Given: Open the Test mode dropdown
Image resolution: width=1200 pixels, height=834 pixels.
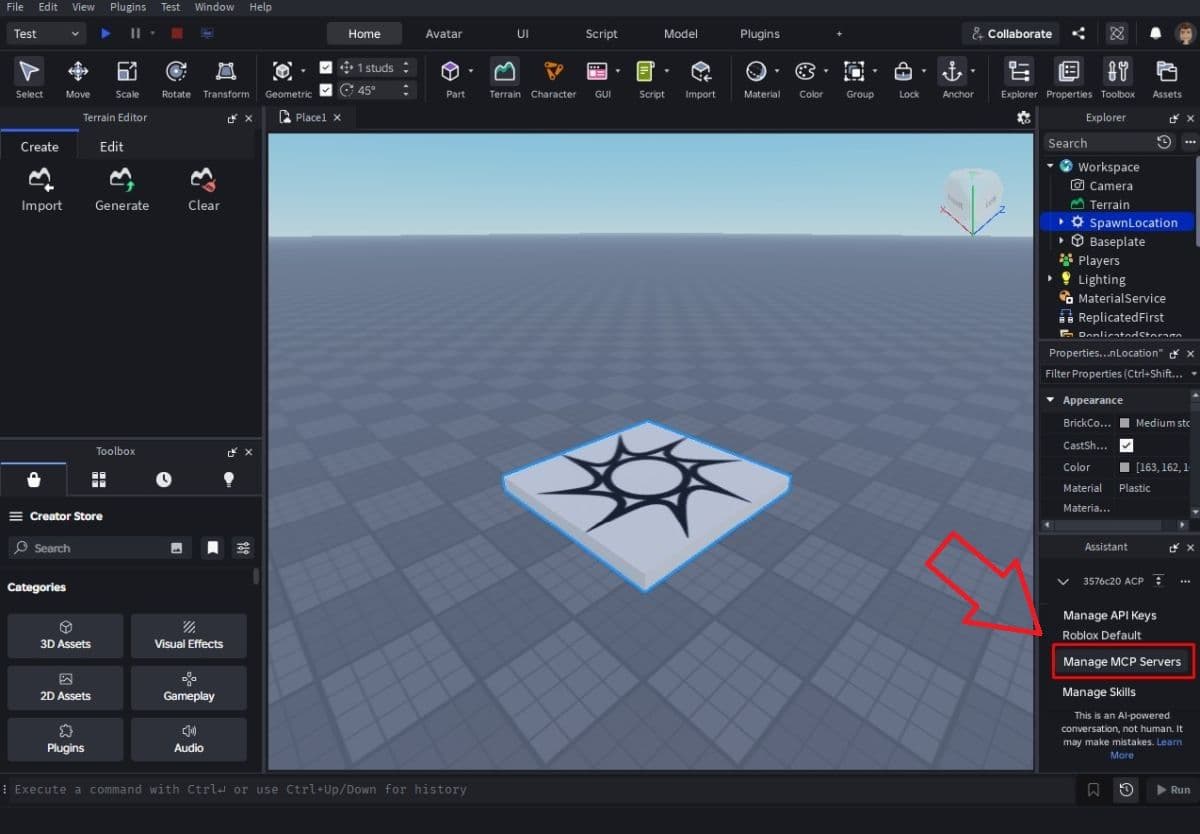Looking at the screenshot, I should [x=47, y=33].
